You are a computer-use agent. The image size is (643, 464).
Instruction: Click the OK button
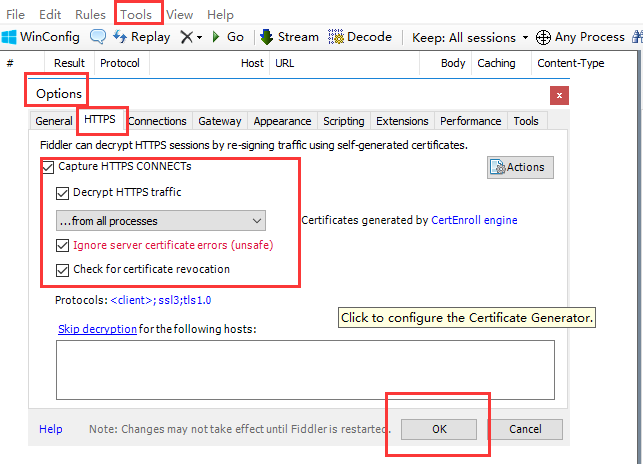click(x=439, y=429)
